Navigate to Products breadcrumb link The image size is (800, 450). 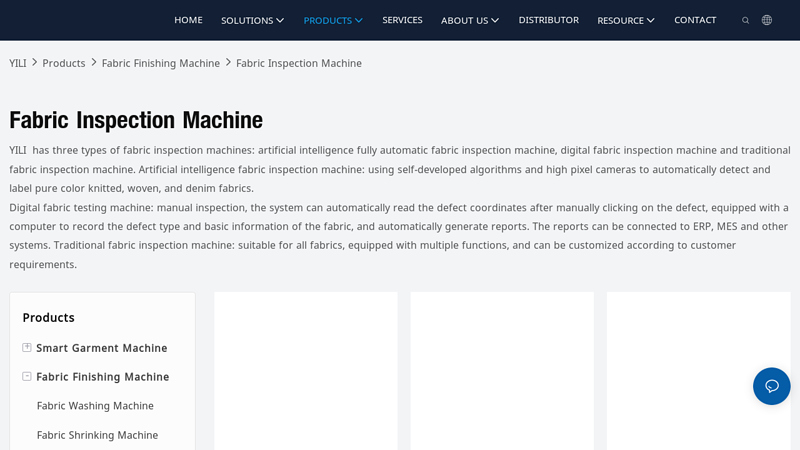(x=64, y=63)
